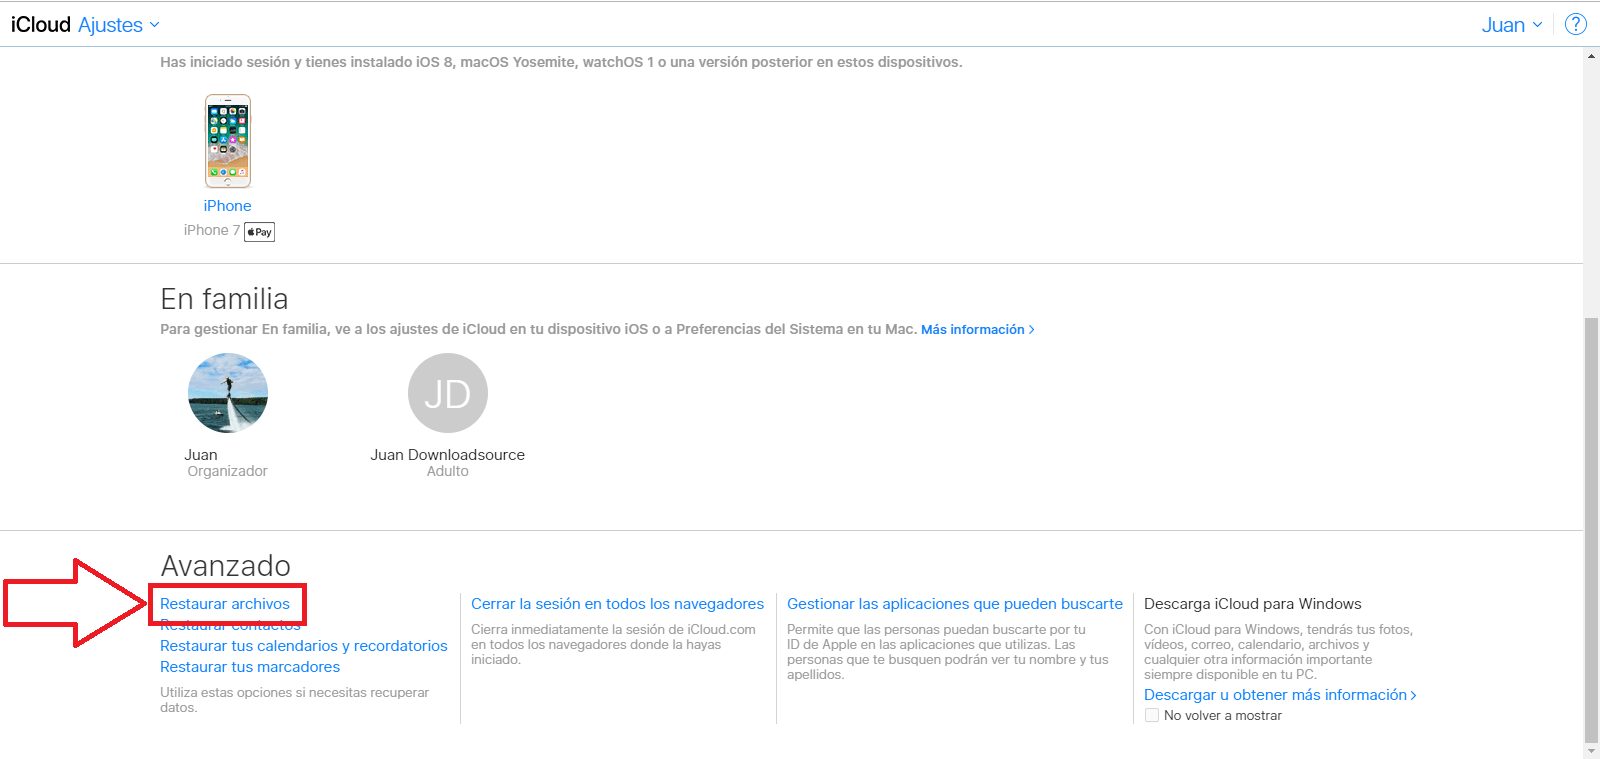
Task: Open the iPhone device link
Action: pos(228,206)
